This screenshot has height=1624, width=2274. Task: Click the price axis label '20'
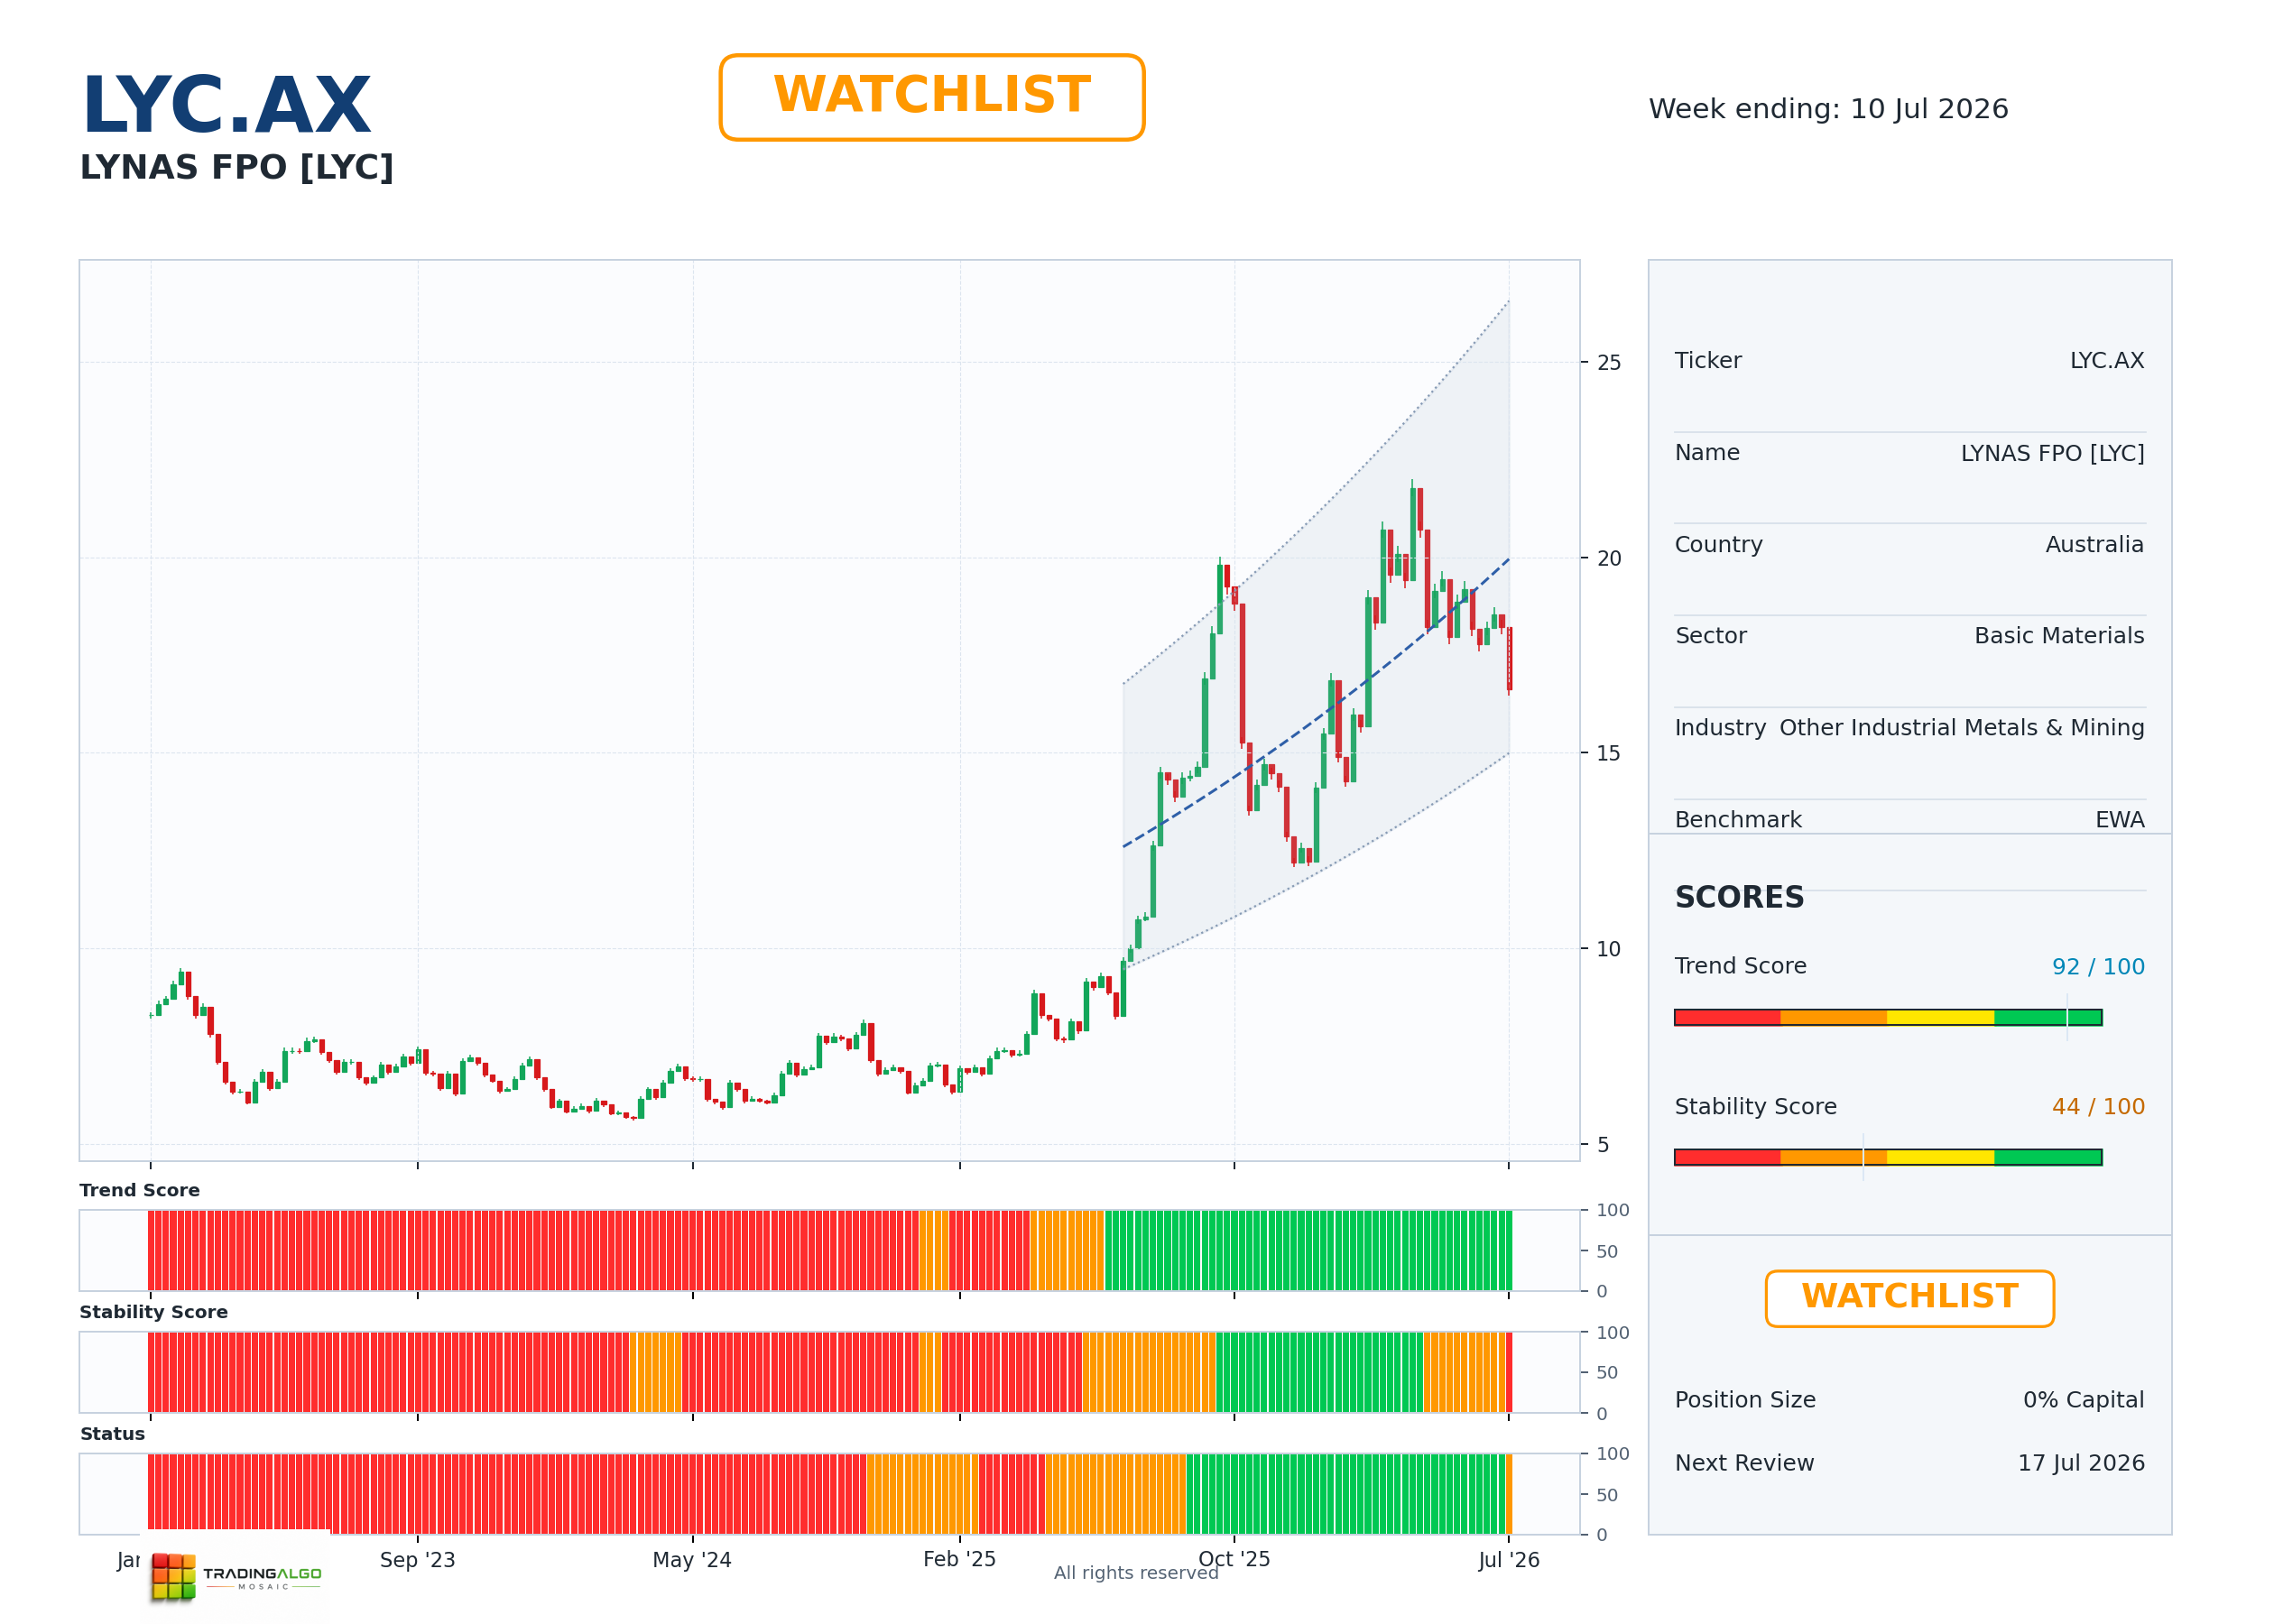1609,558
